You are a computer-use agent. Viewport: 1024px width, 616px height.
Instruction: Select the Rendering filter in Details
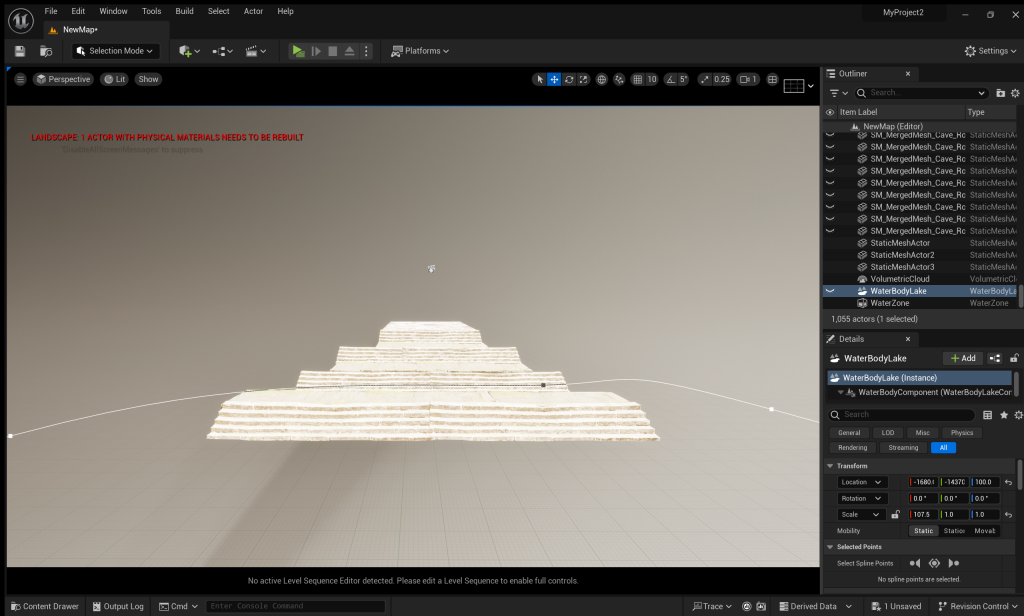pos(852,447)
